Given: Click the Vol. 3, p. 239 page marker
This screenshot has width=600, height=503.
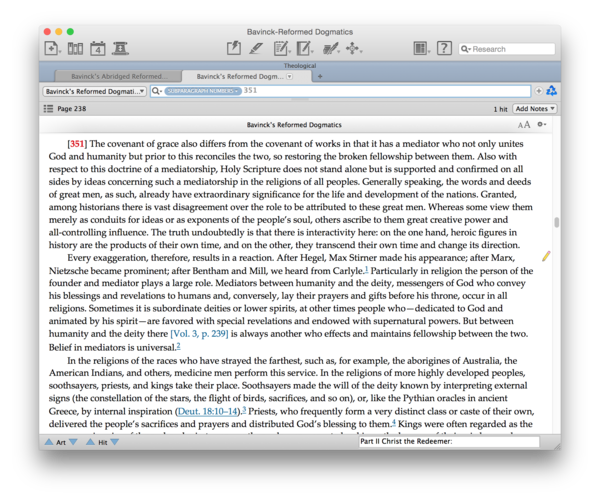Looking at the screenshot, I should tap(199, 334).
